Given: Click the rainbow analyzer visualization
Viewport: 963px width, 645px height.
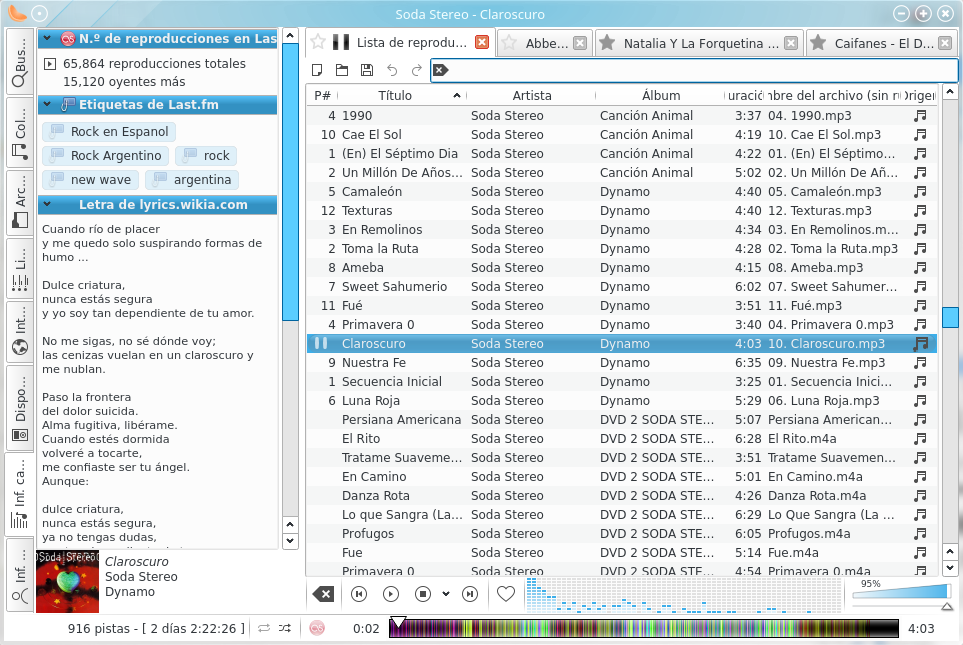Looking at the screenshot, I should tap(684, 594).
